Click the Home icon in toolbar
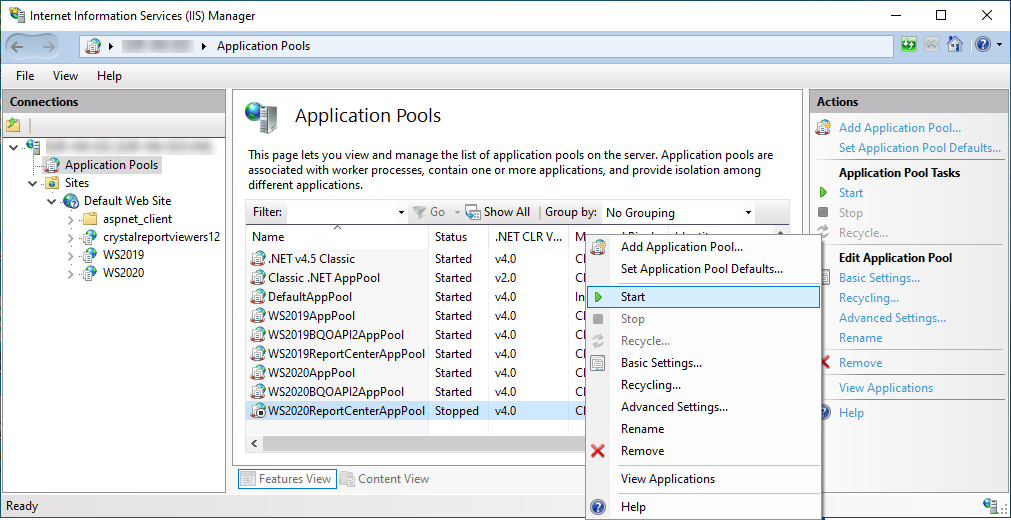Image resolution: width=1011 pixels, height=520 pixels. 955,45
